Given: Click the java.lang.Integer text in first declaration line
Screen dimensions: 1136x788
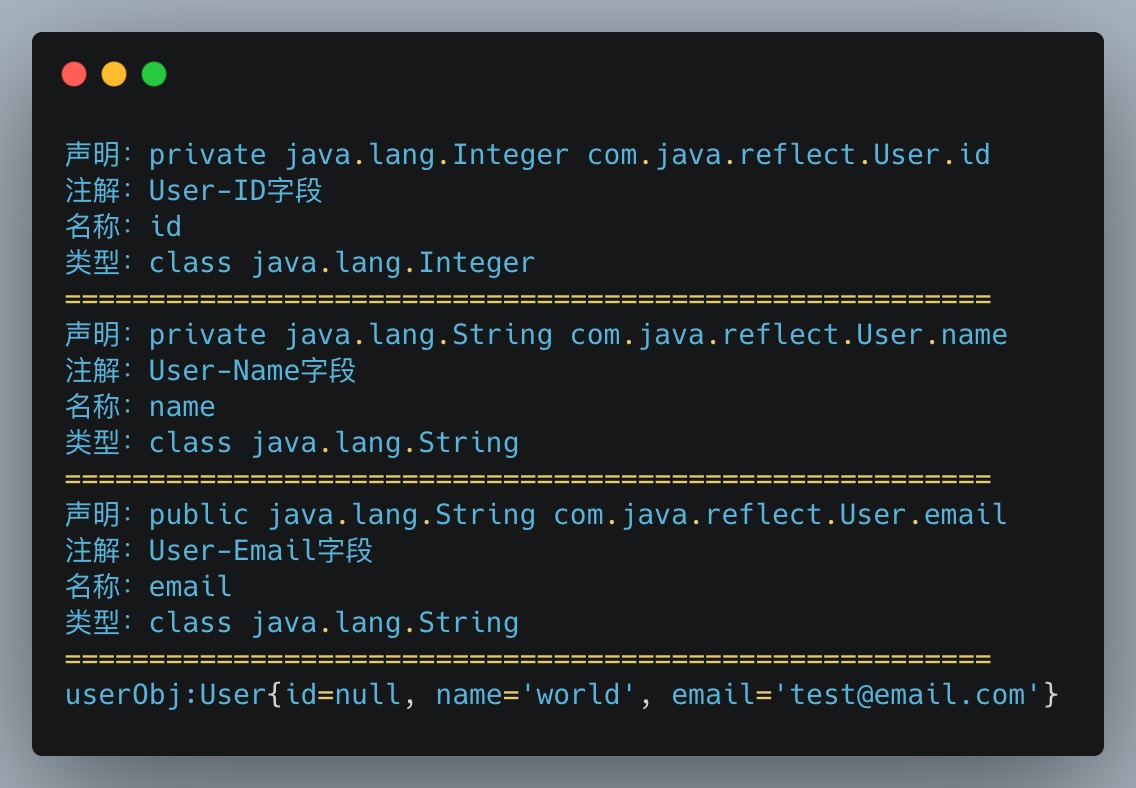Looking at the screenshot, I should (427, 155).
